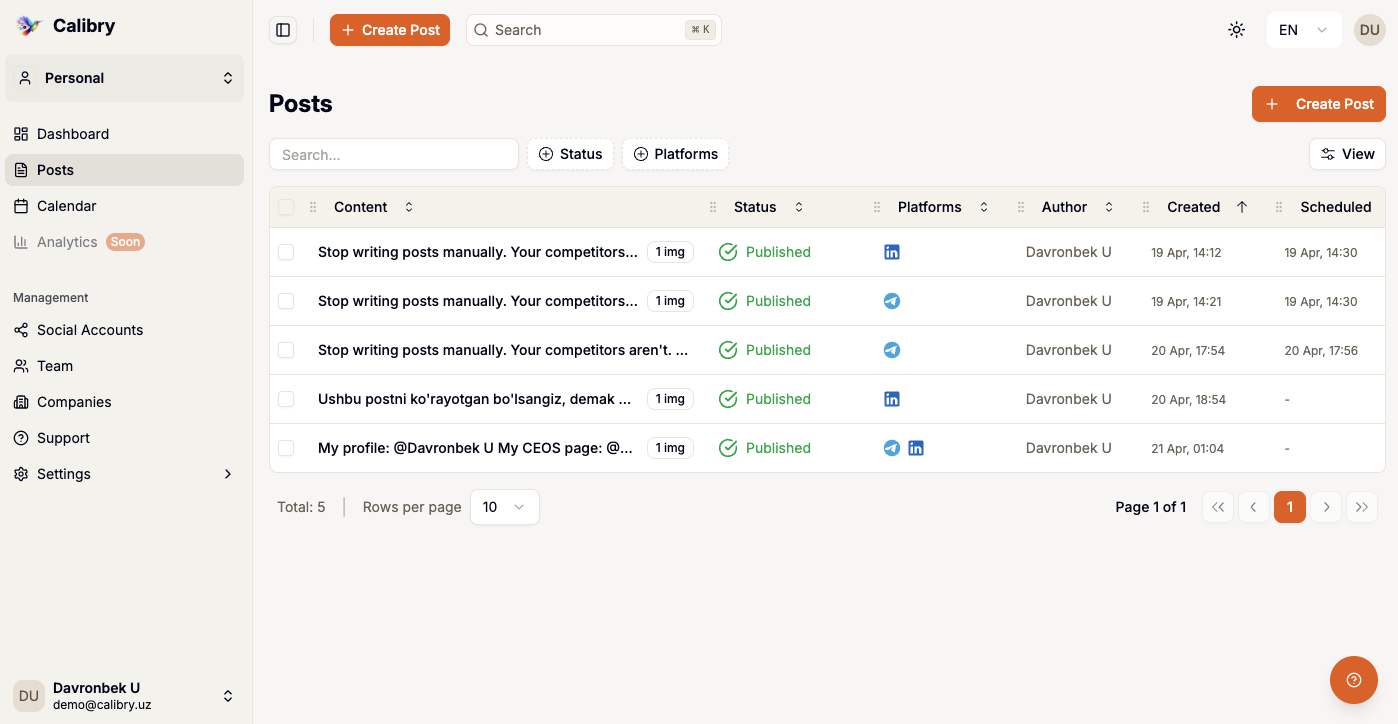Open post "My profile: @Davronbek U My CEOS page"
Viewport: 1398px width, 724px height.
476,448
